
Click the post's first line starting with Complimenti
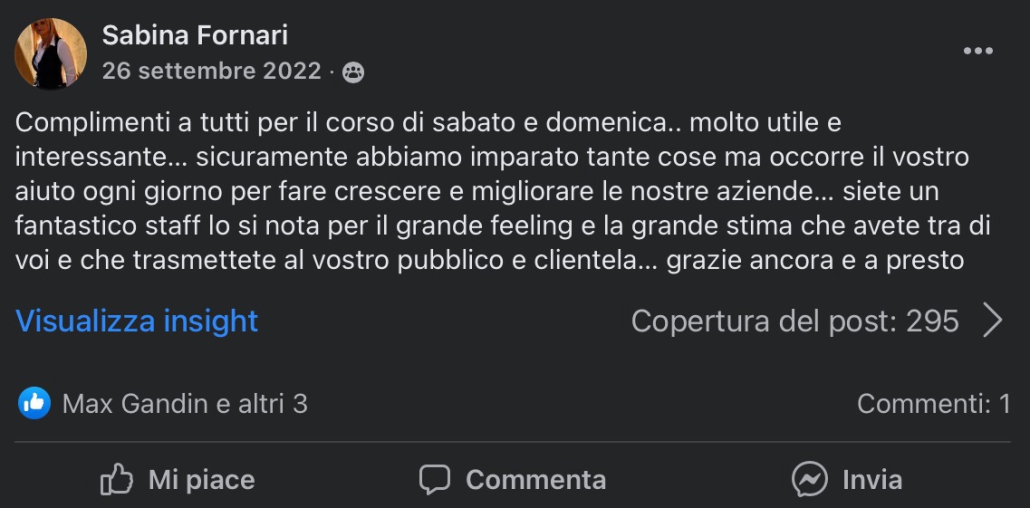point(428,123)
